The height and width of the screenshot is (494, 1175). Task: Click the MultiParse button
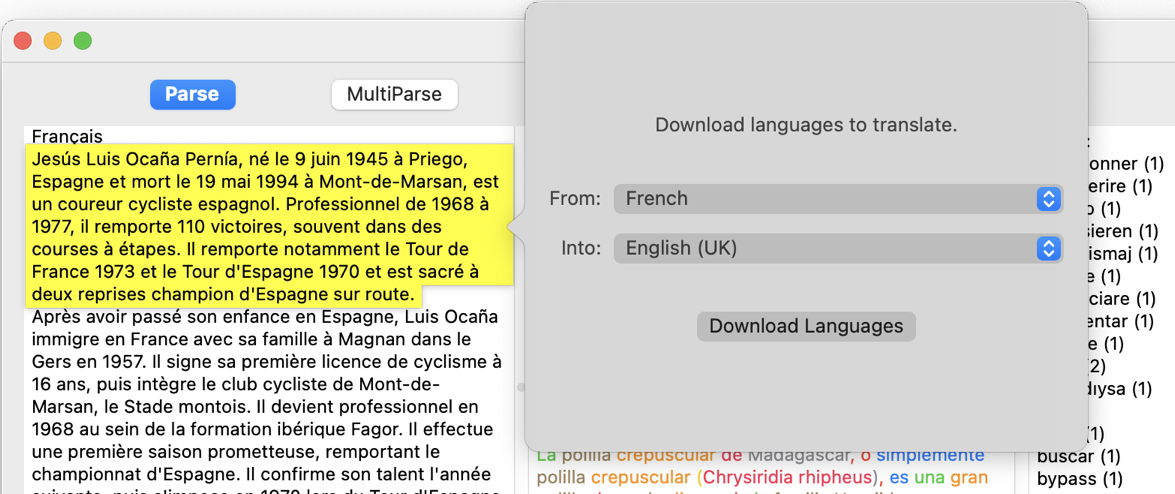pyautogui.click(x=394, y=94)
